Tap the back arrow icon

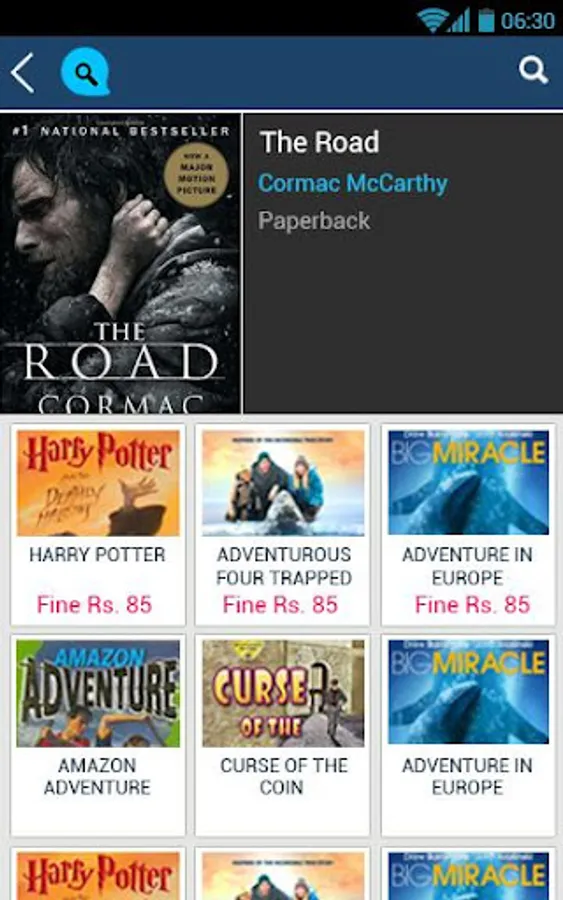[x=23, y=73]
